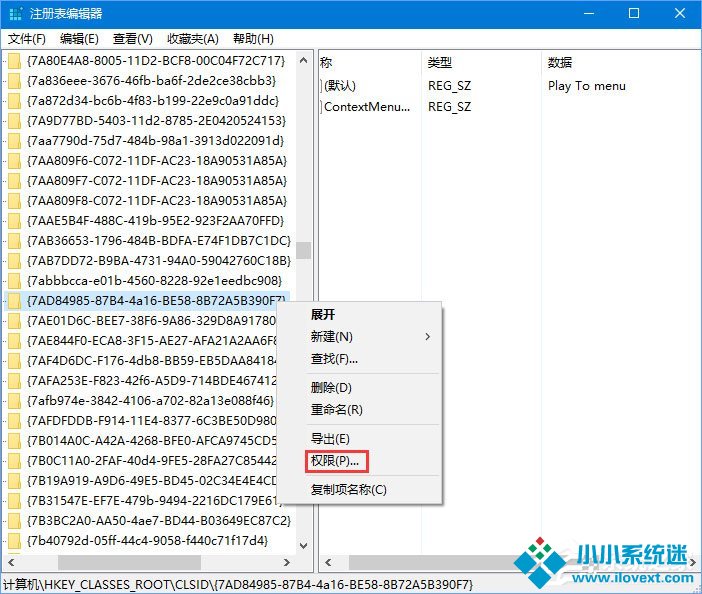Click folder icon of {7B3BC2A0-AA50-4ae7-BD44-B03649EC87C2}
The height and width of the screenshot is (594, 702).
14,521
